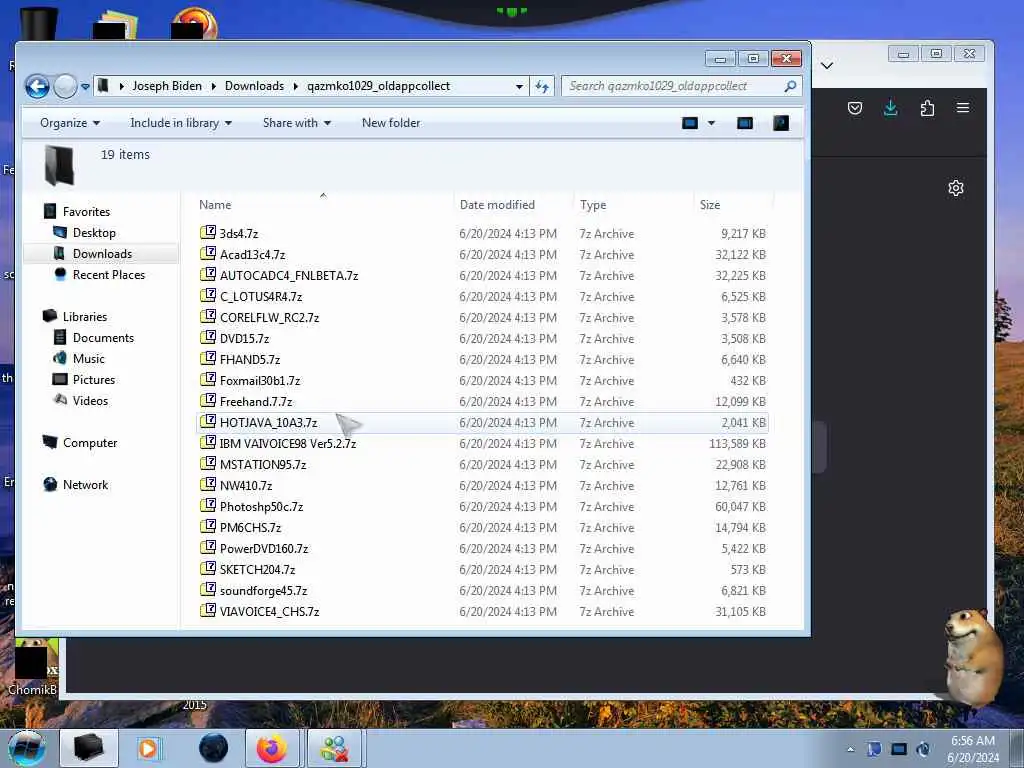
Task: Select the PM6CHS.7z archive icon
Action: pos(208,526)
